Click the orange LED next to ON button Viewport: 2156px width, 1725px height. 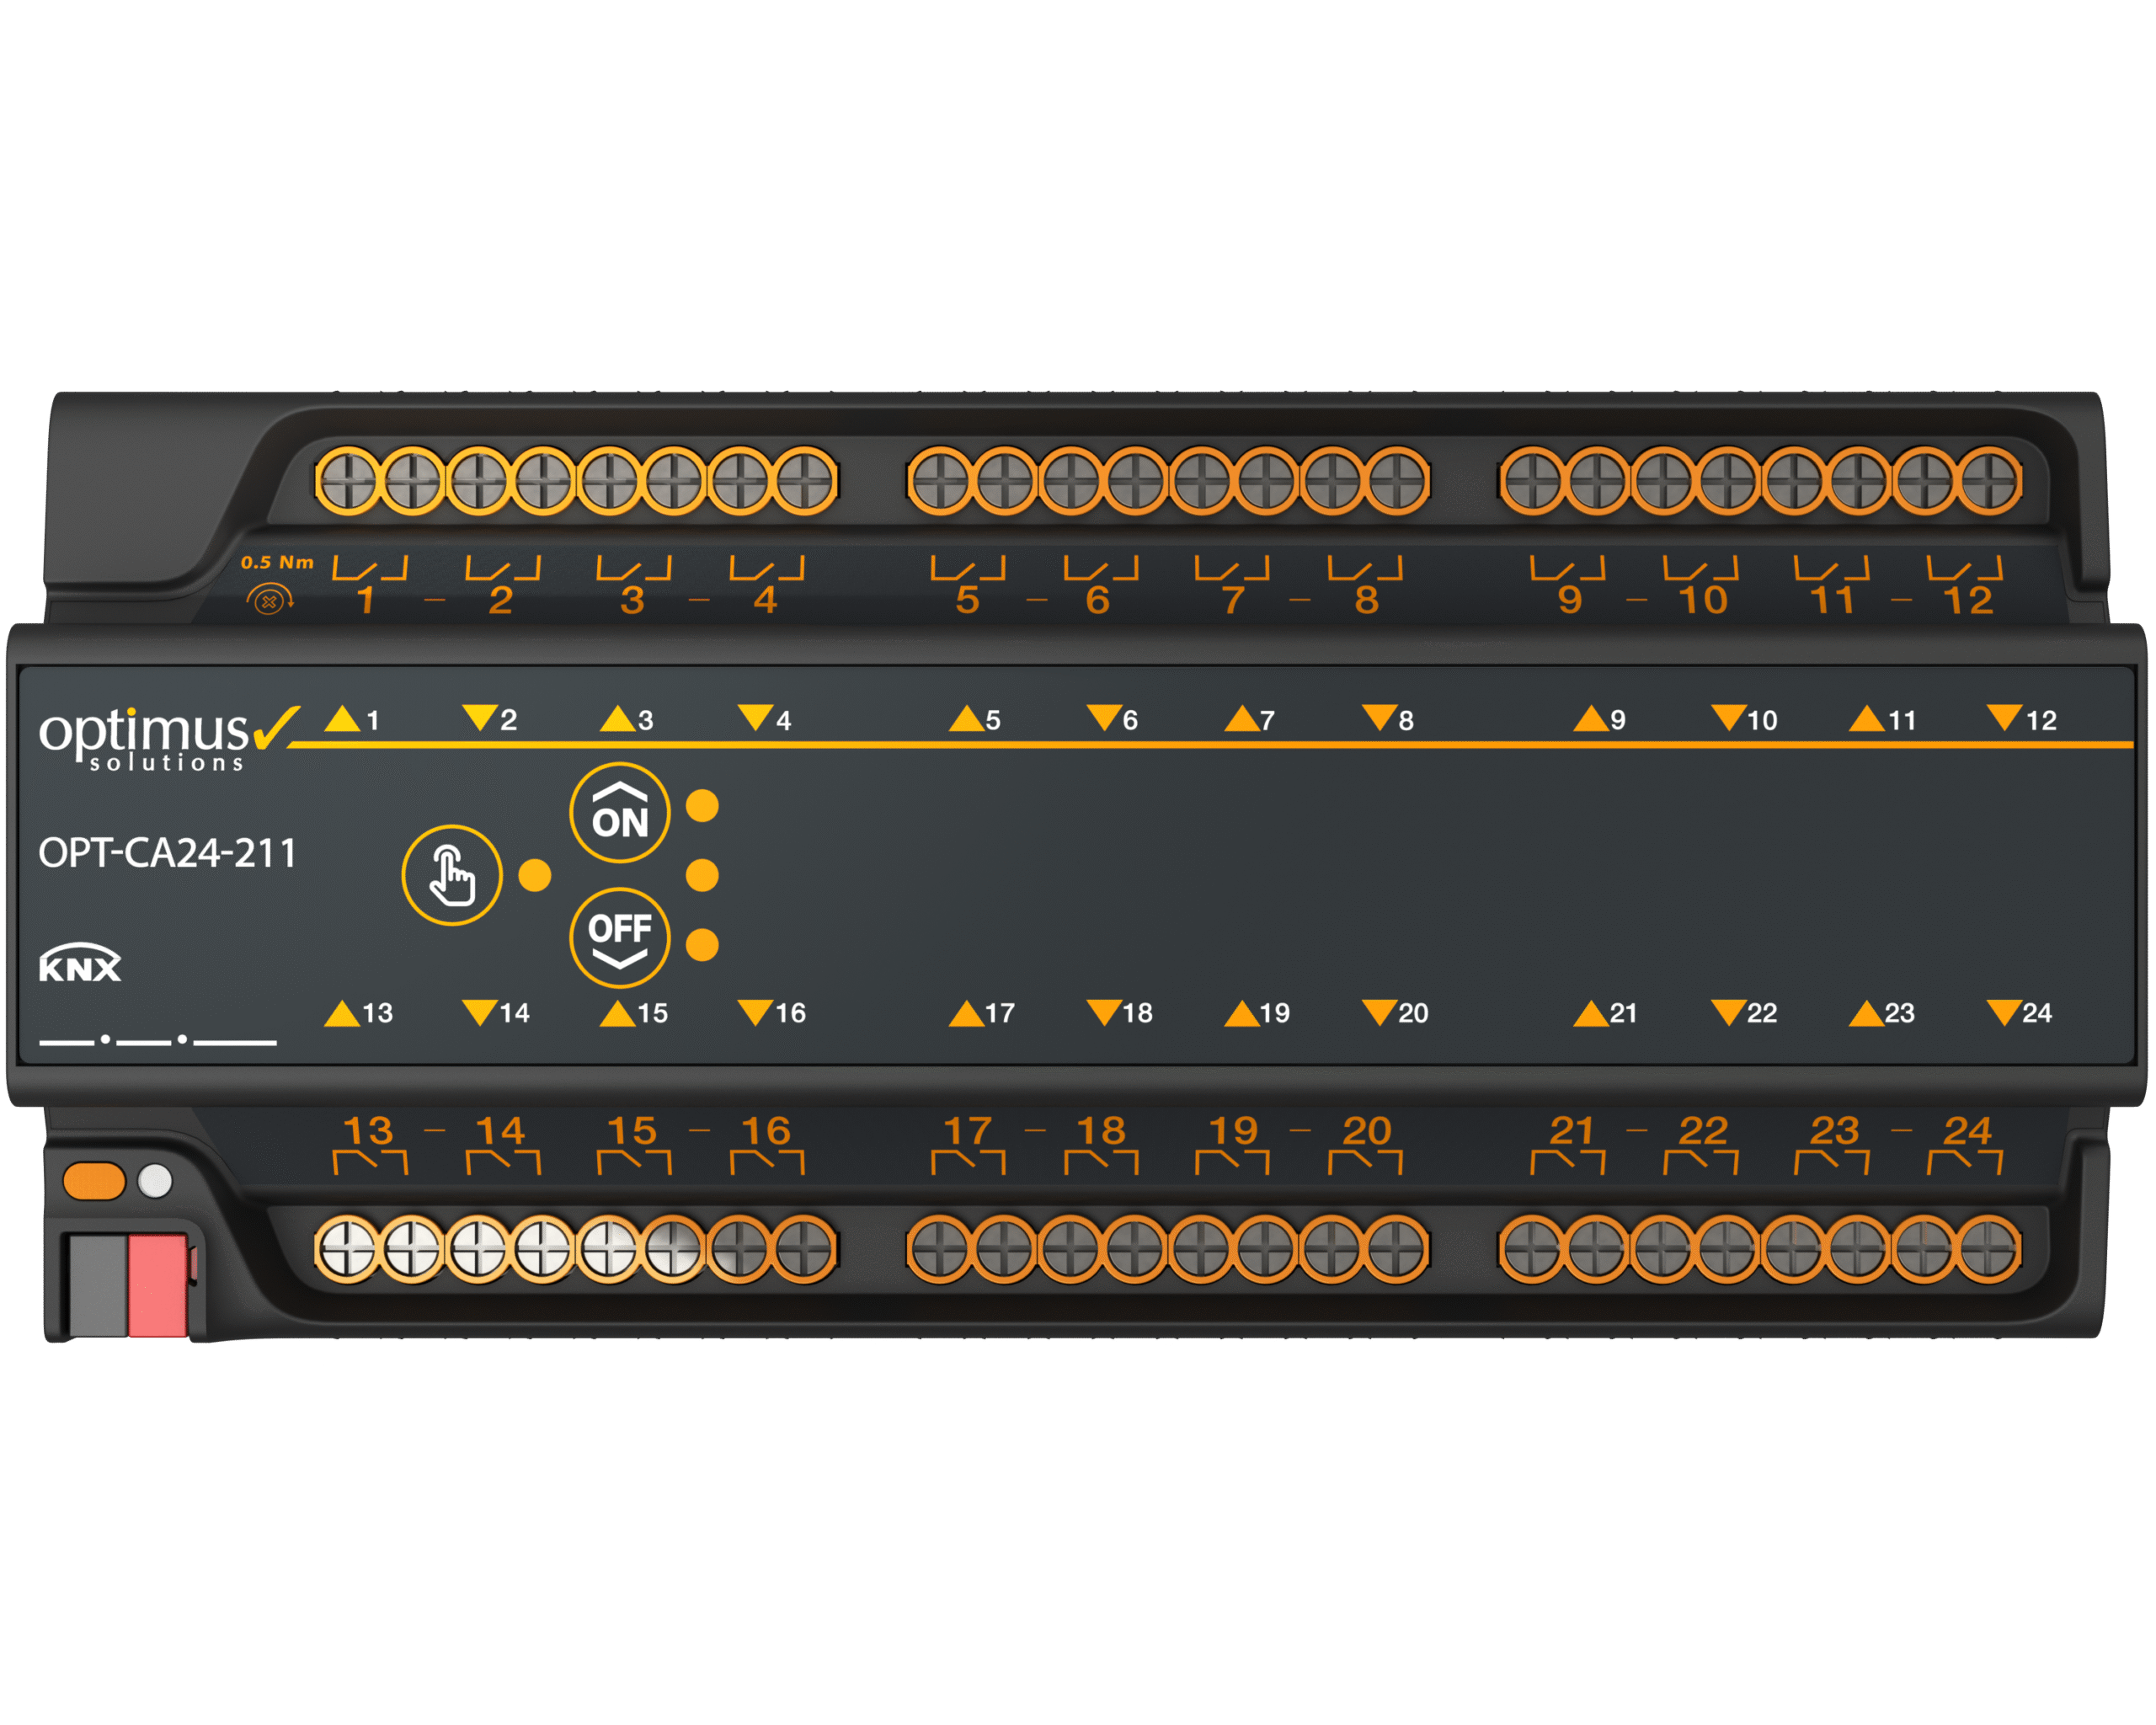pyautogui.click(x=702, y=805)
